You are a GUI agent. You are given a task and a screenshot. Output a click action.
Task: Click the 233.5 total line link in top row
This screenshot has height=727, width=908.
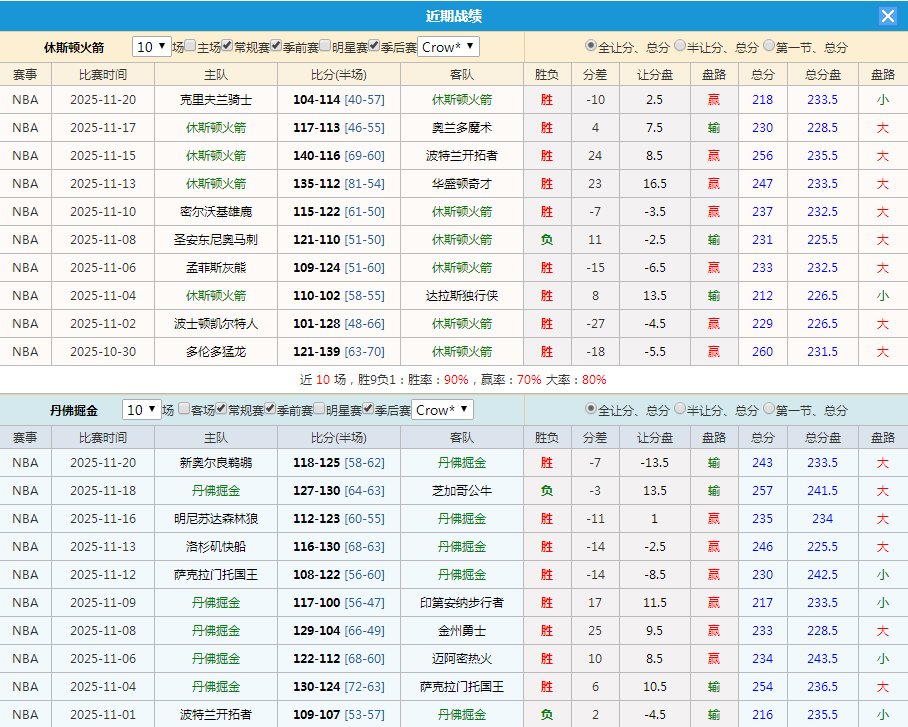tap(821, 100)
